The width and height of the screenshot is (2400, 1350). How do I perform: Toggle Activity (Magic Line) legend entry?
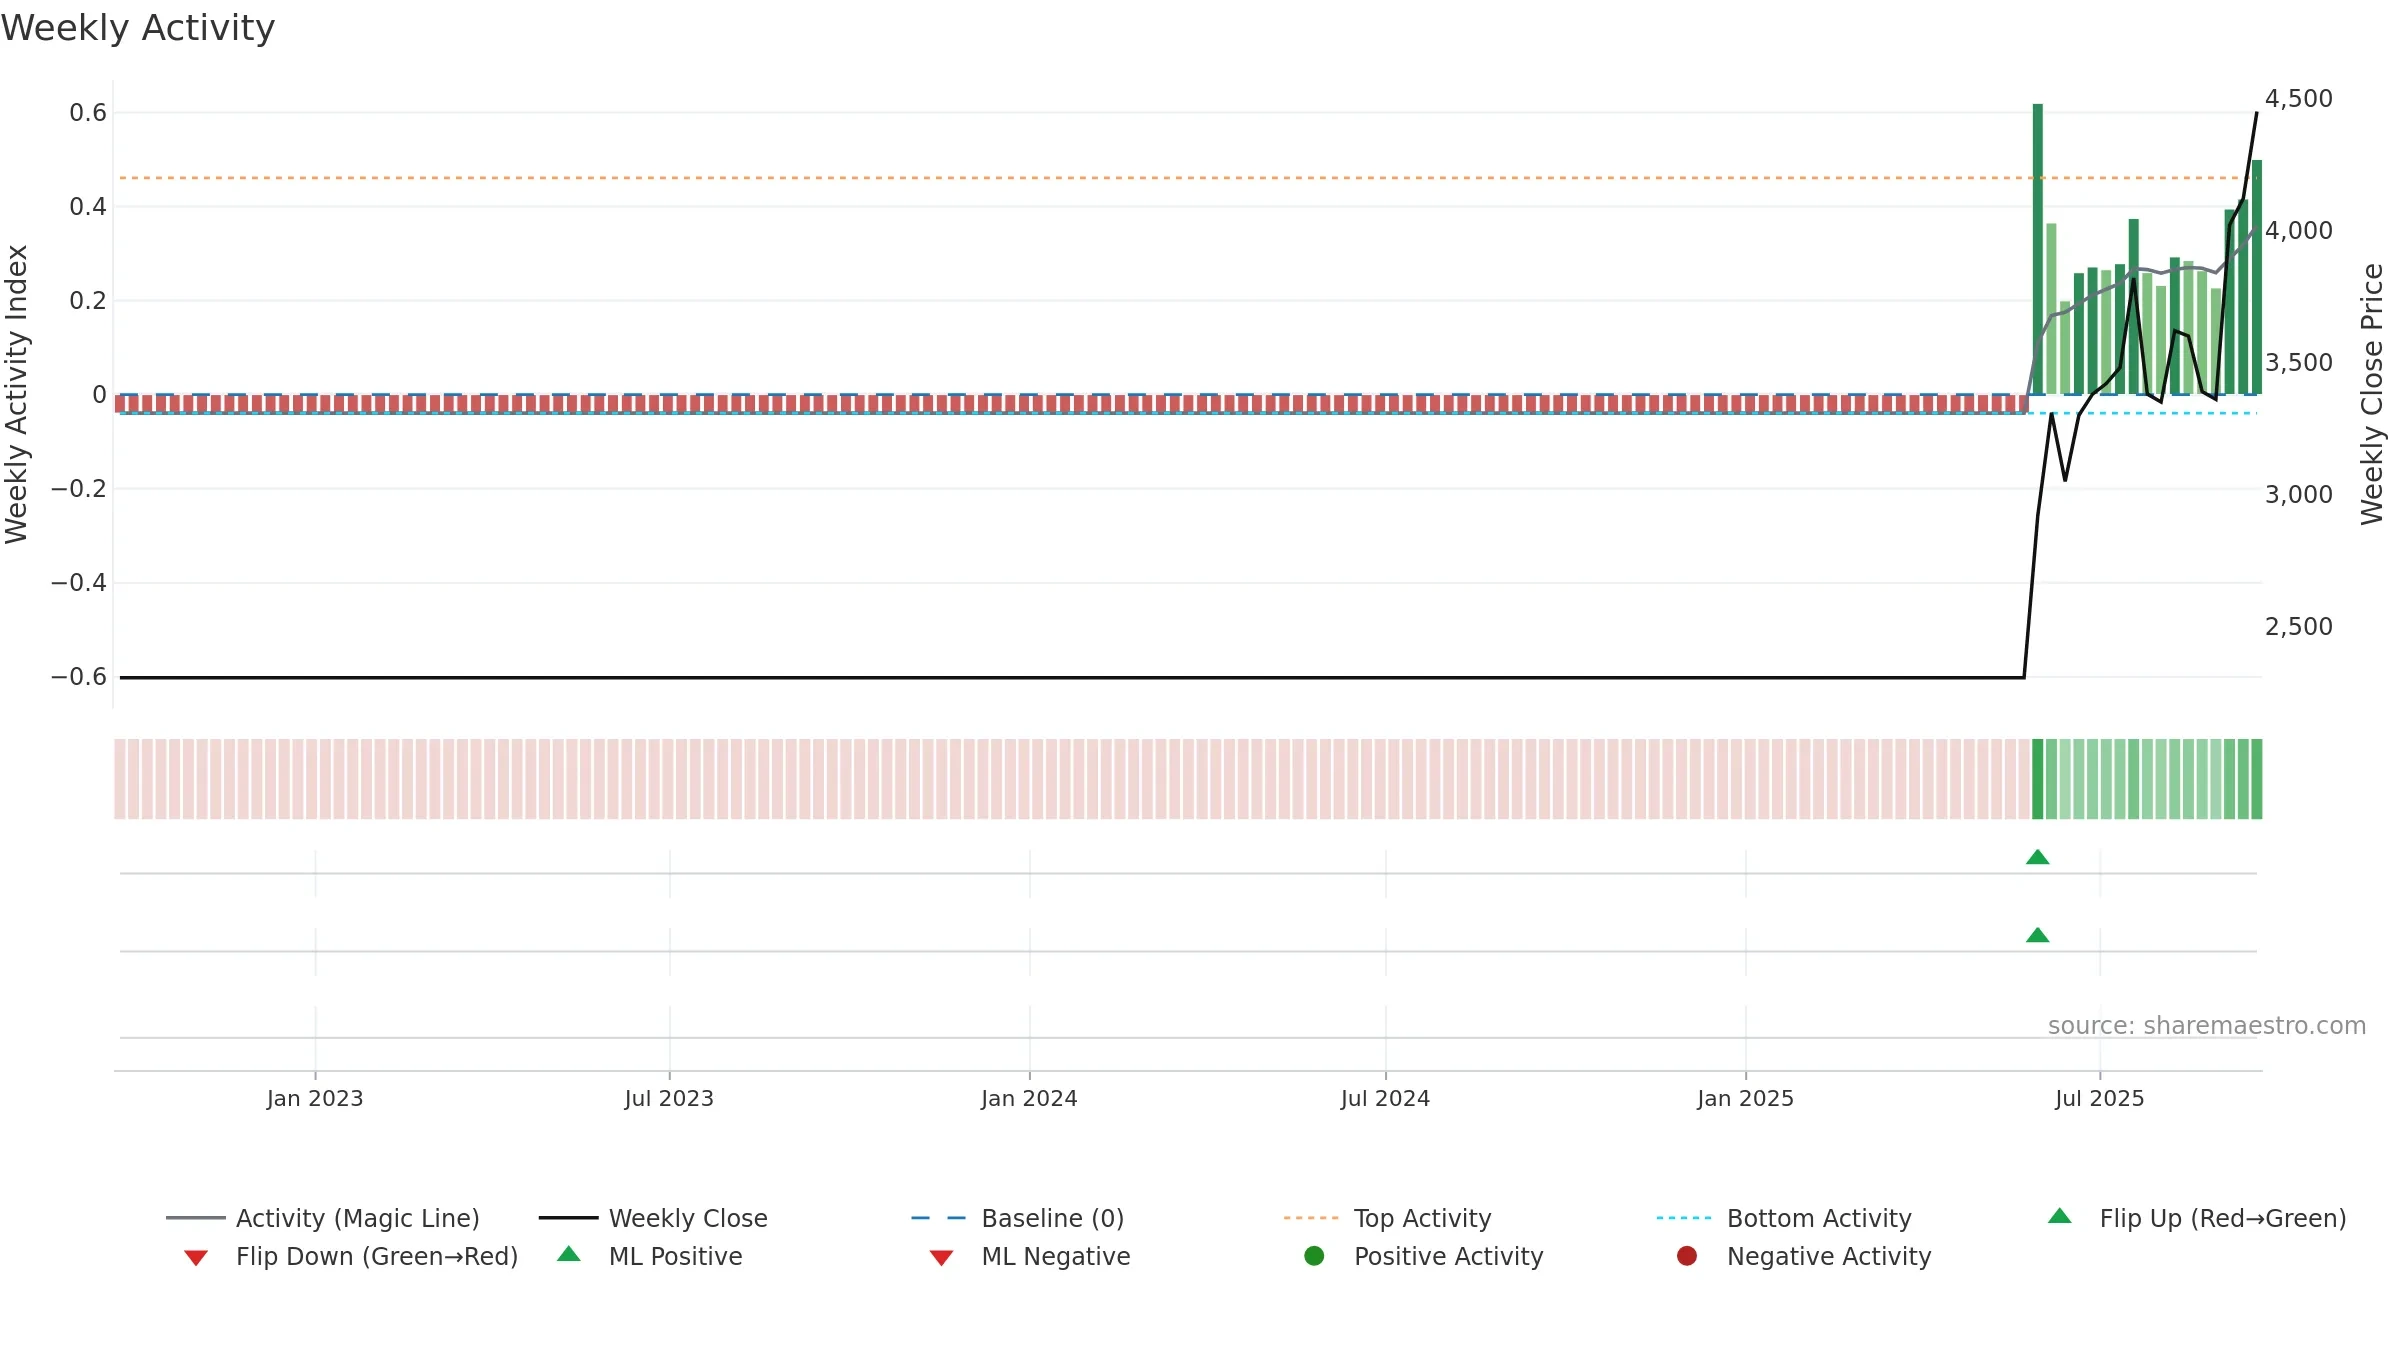[323, 1218]
